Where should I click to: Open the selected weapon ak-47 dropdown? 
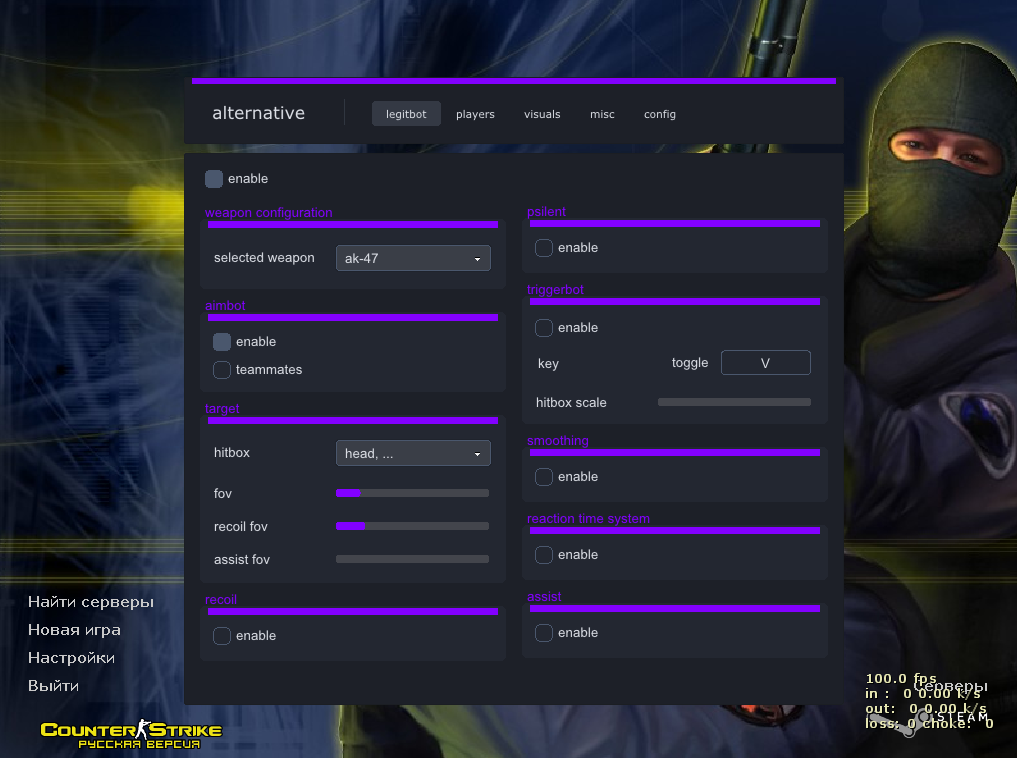point(413,258)
